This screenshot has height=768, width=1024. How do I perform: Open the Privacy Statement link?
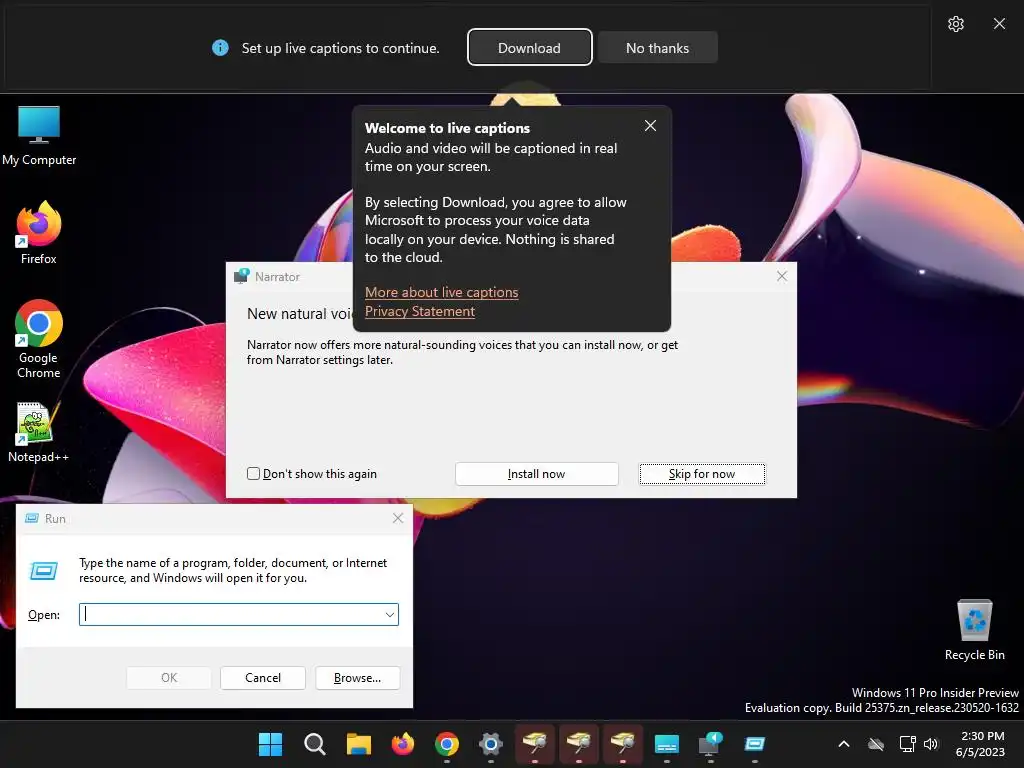420,312
